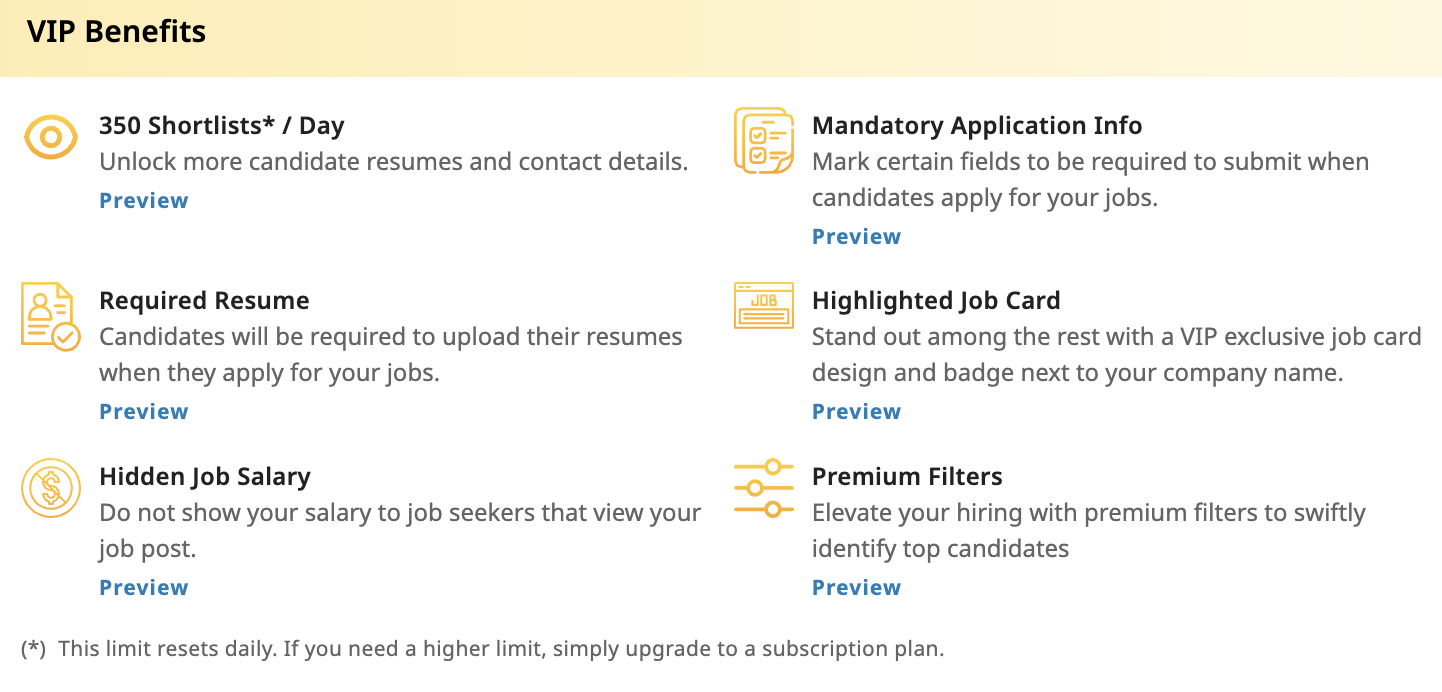
Task: Open Preview under Premium Filters
Action: [x=857, y=588]
